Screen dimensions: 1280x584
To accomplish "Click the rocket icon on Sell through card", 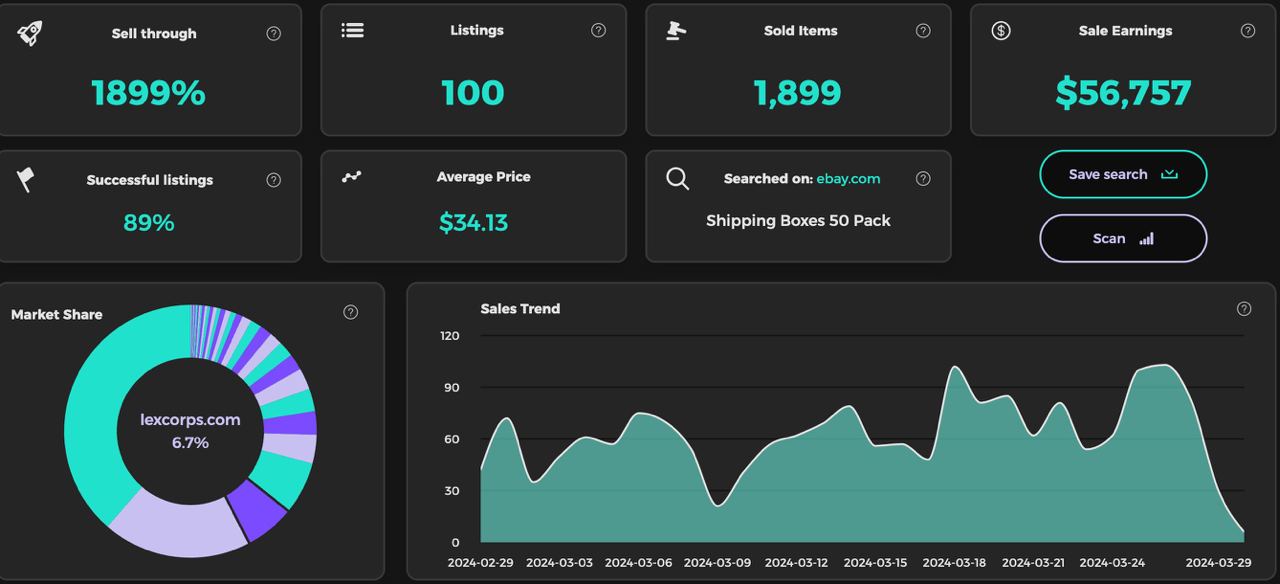I will click(x=30, y=33).
